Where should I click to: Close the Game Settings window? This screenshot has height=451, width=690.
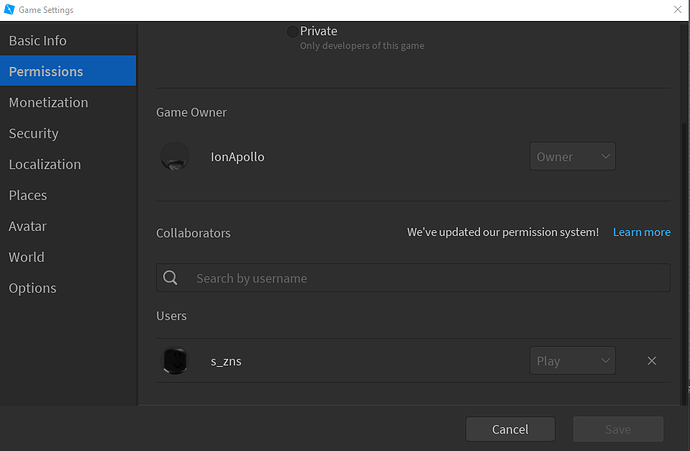tap(677, 9)
